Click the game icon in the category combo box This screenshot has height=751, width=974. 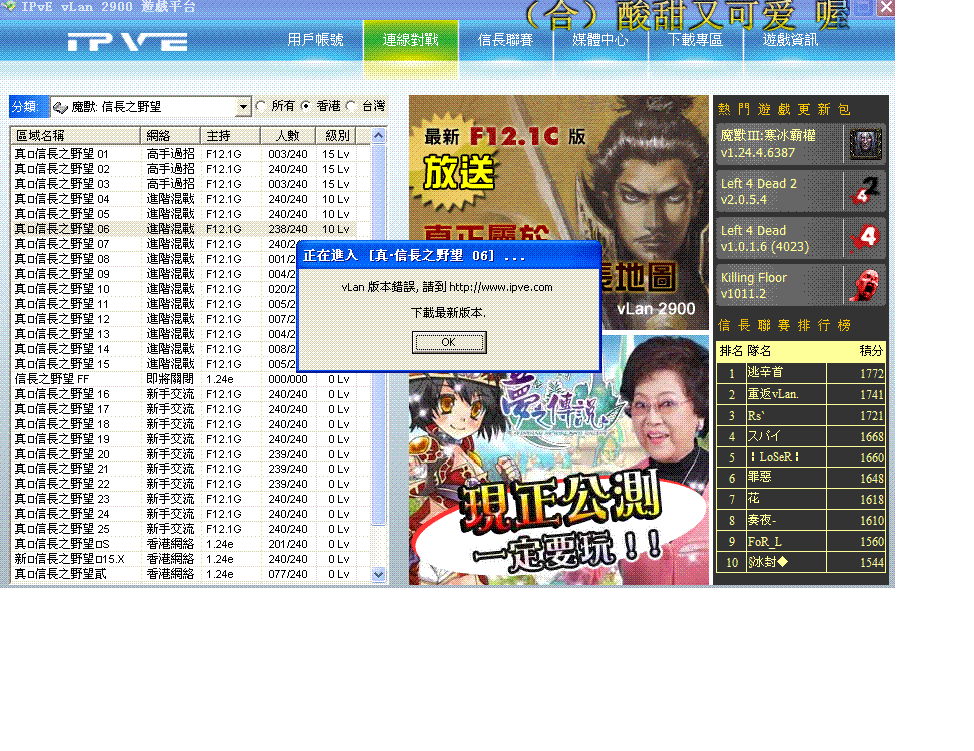point(60,107)
